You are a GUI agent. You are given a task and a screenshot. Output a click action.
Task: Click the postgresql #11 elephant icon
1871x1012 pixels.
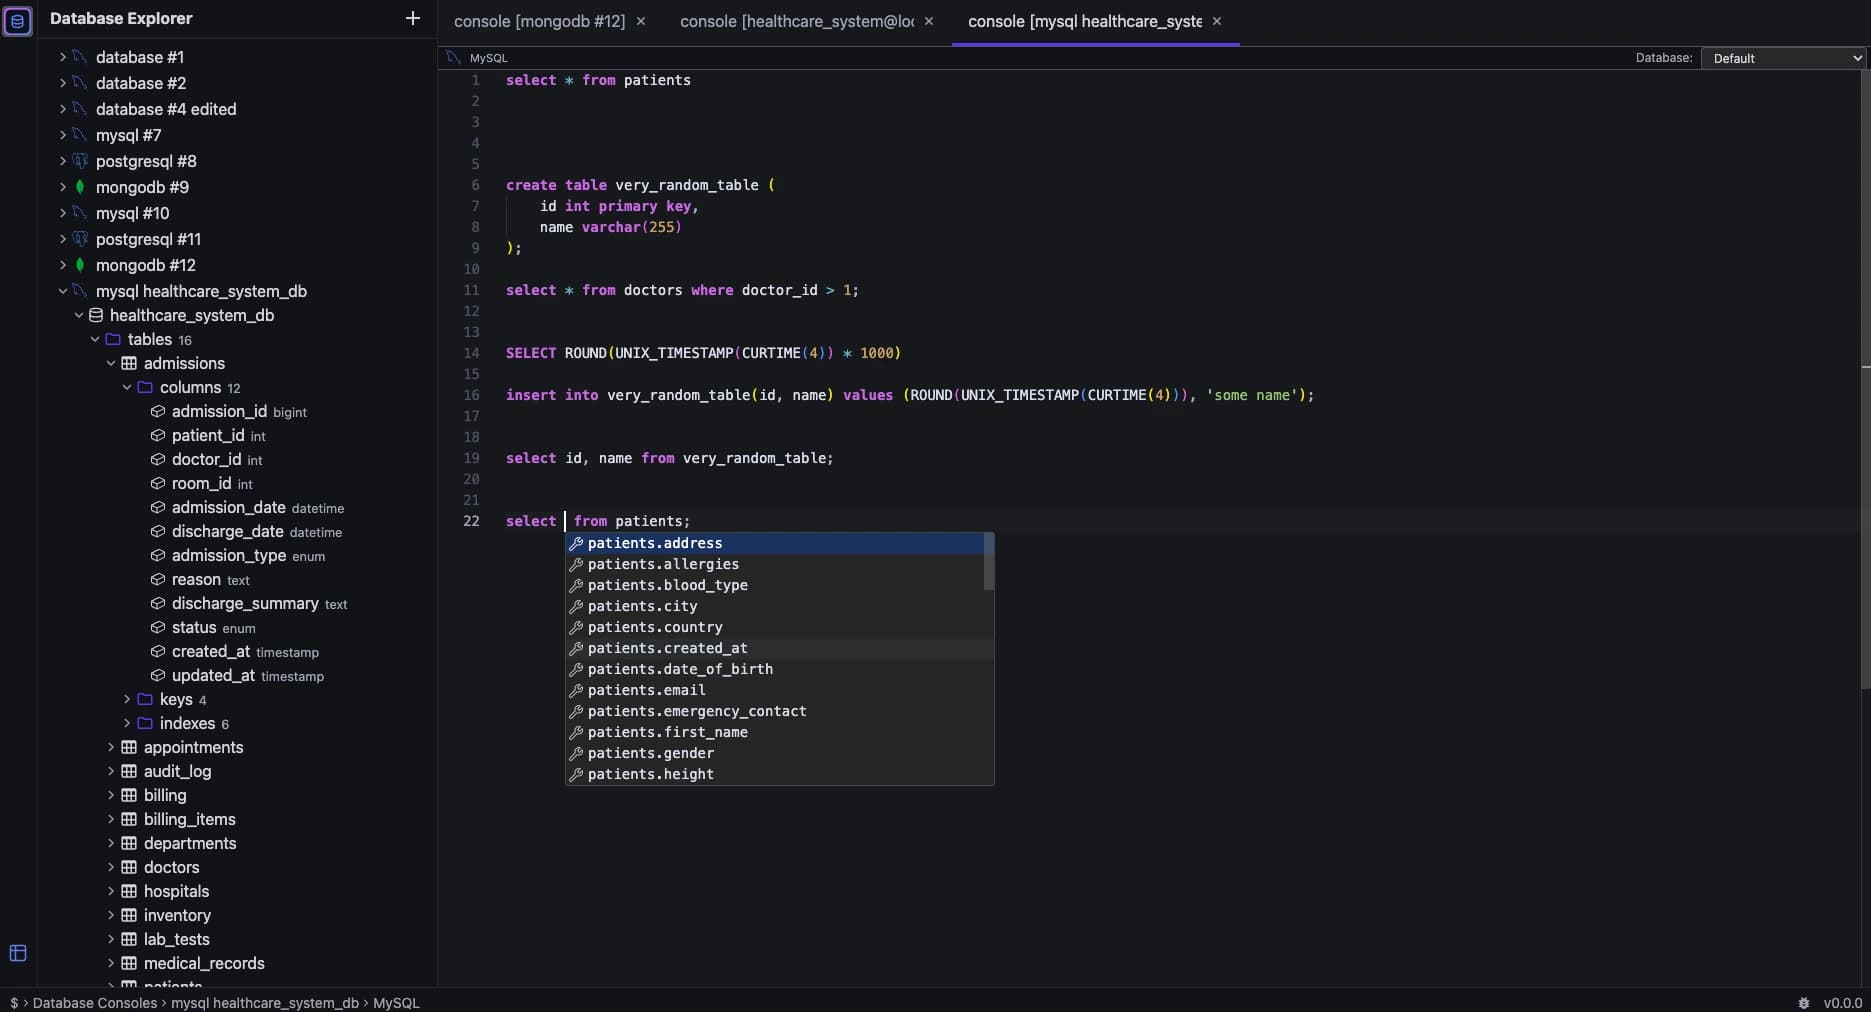(81, 239)
